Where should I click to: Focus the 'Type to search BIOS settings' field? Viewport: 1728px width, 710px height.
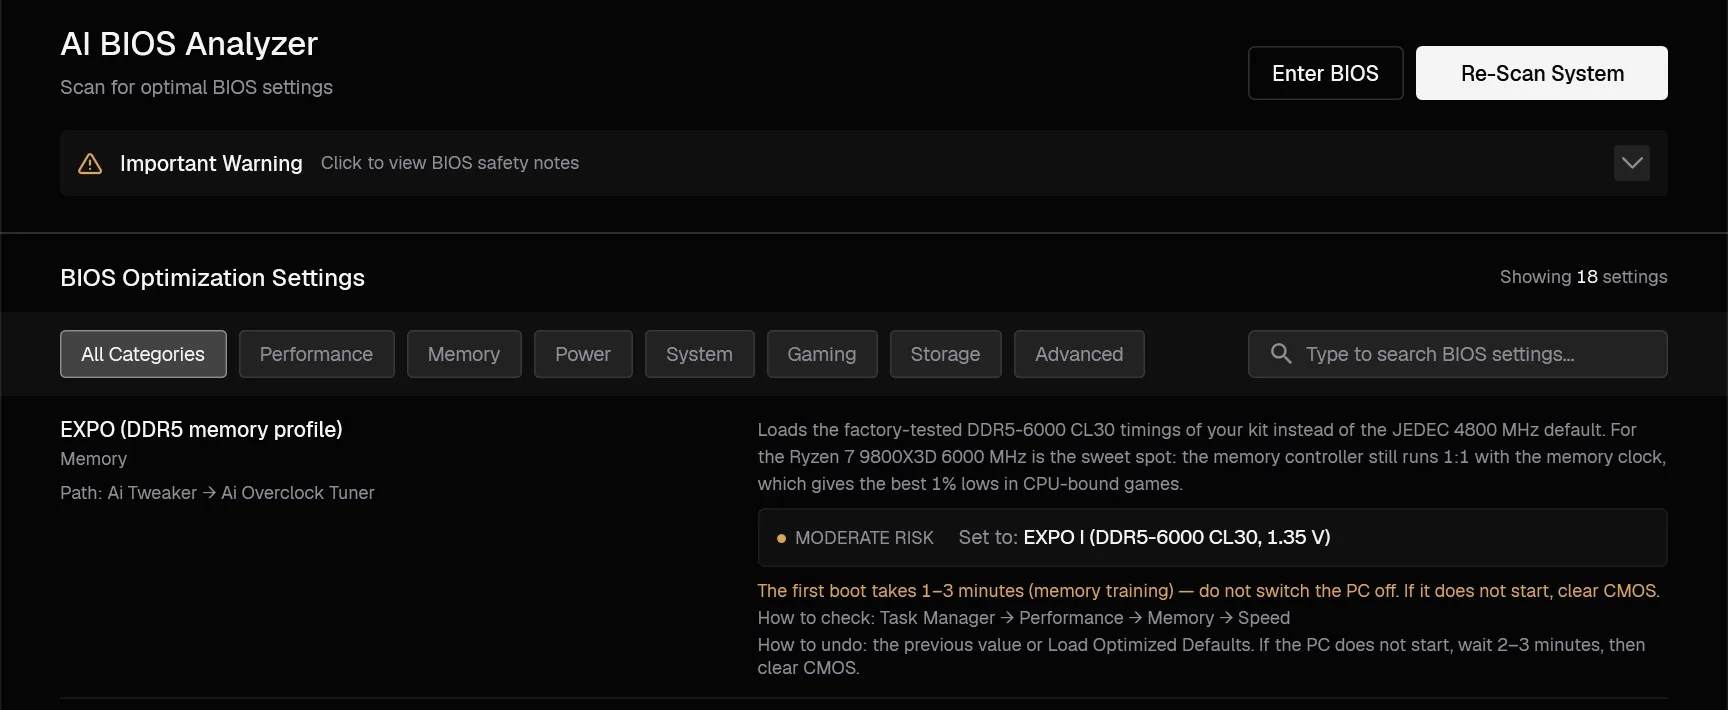(x=1457, y=354)
